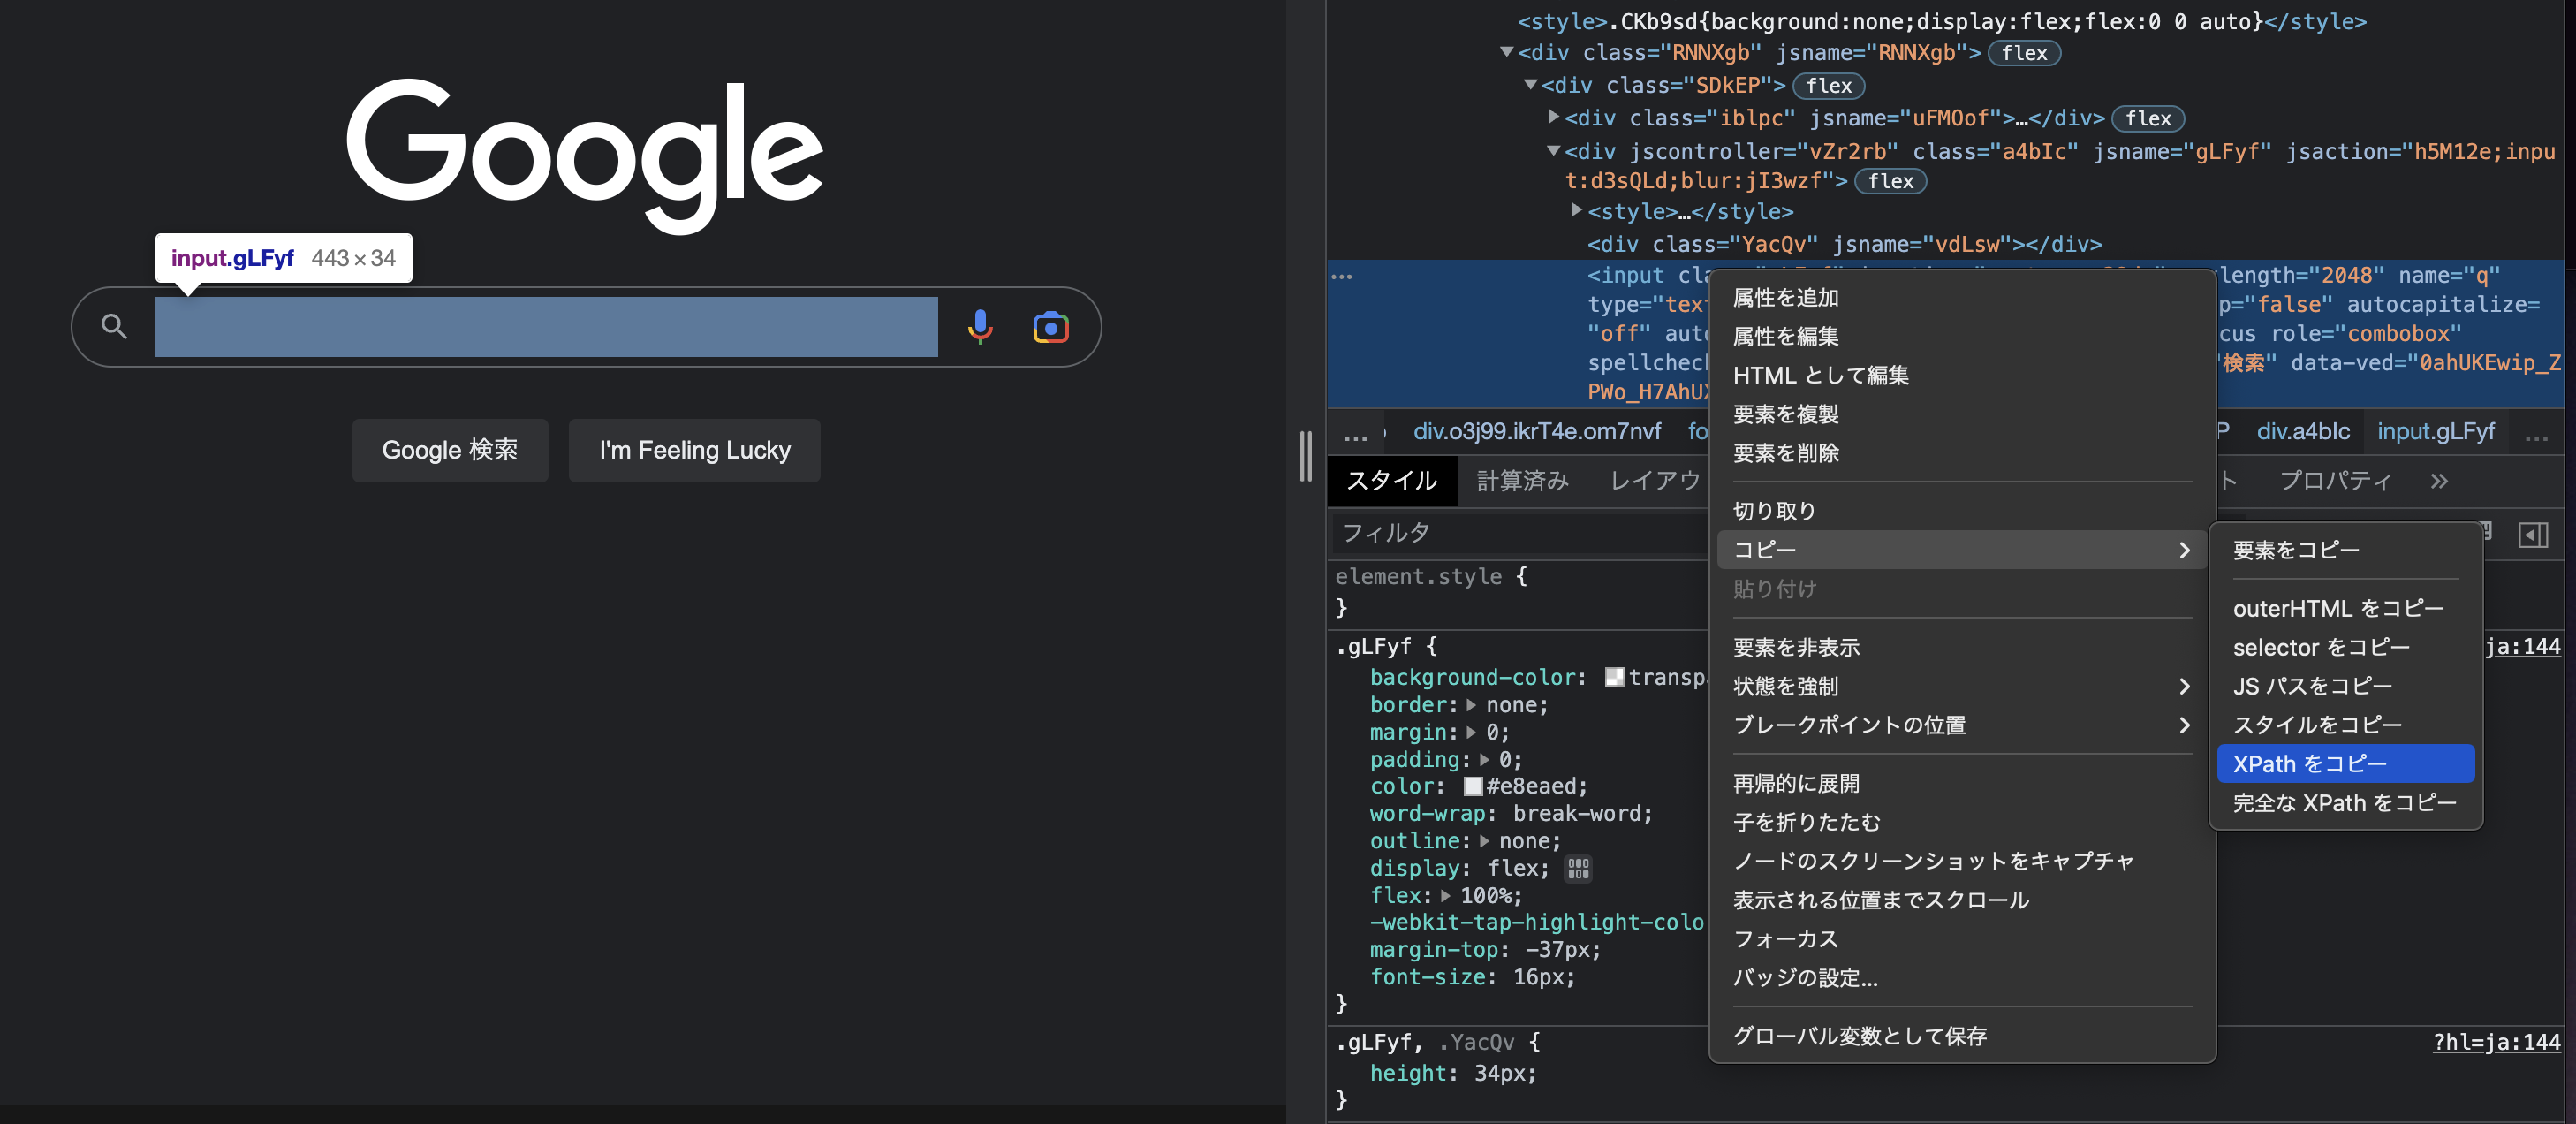Toggle the flex badge on div.iblpc
The height and width of the screenshot is (1124, 2576).
[2148, 118]
